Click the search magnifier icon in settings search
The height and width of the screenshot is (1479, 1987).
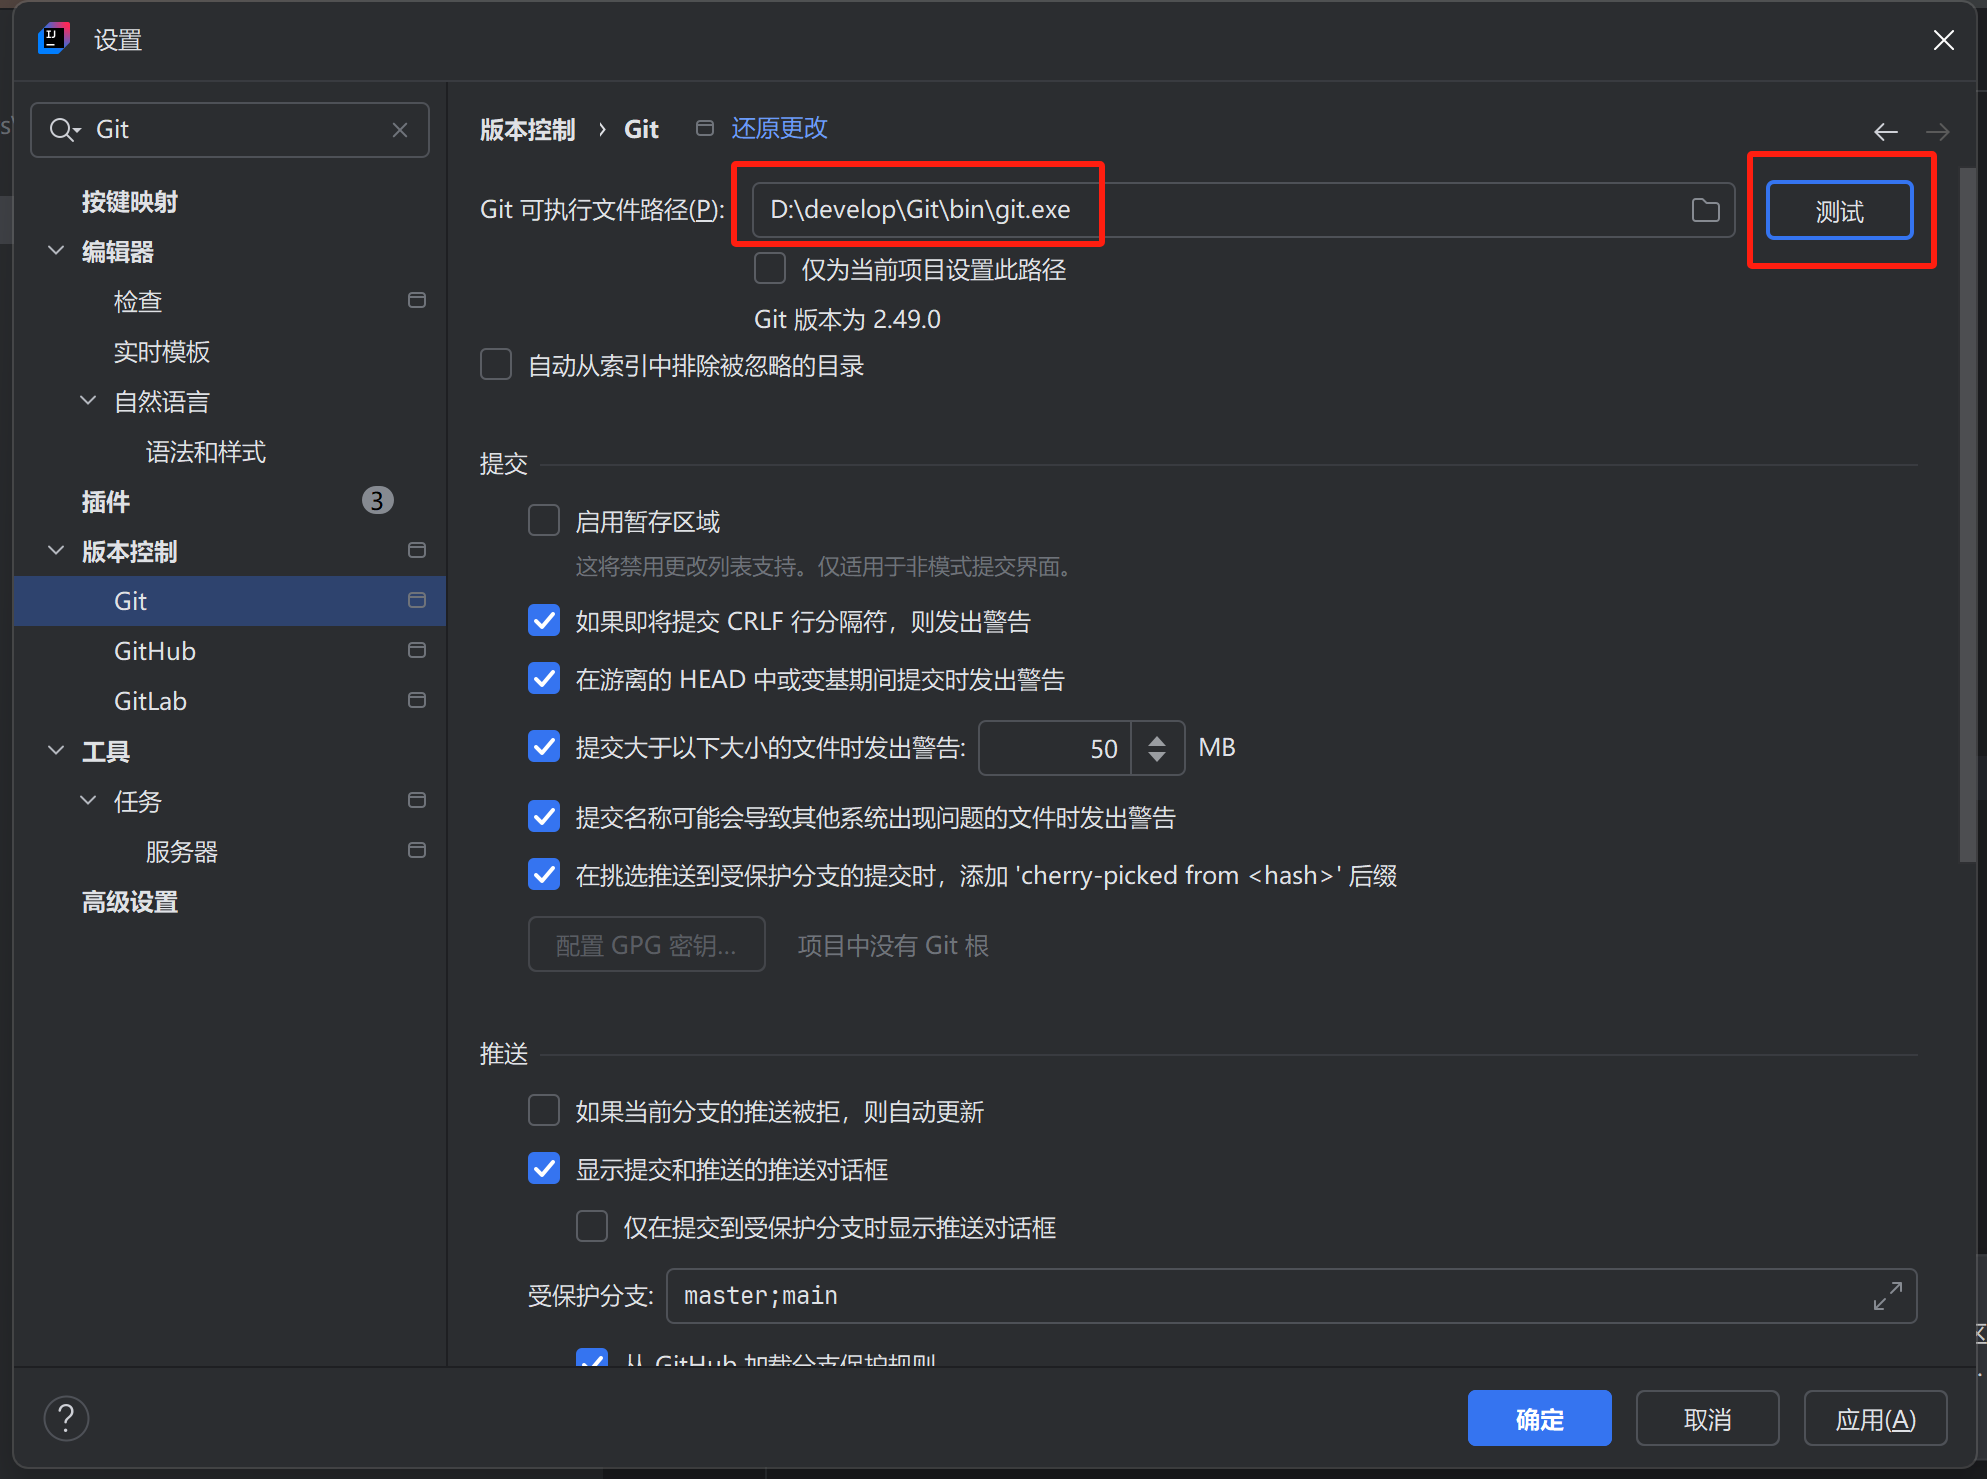tap(63, 129)
